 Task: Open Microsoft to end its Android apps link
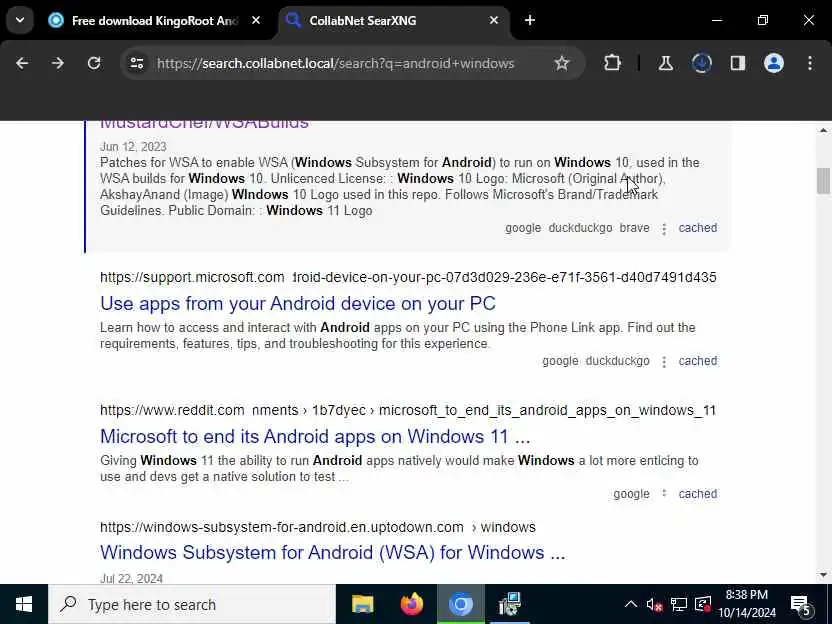(x=315, y=436)
